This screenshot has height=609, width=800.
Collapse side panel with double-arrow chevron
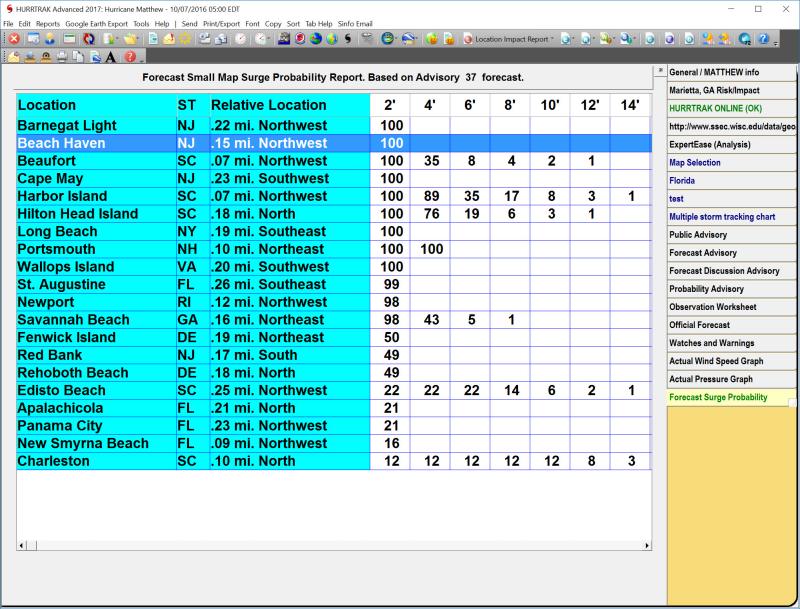(x=659, y=72)
